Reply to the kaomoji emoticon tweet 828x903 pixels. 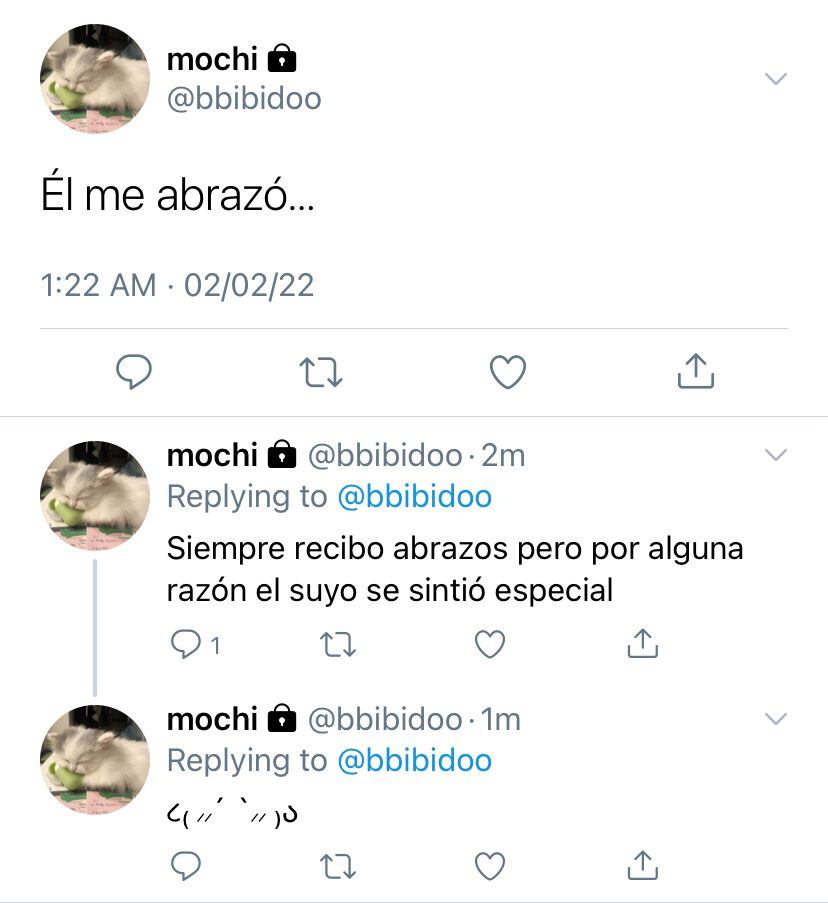tap(186, 866)
